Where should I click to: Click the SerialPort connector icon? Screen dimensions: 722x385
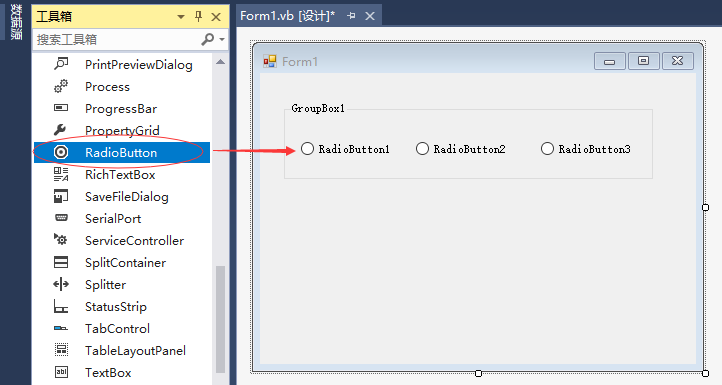61,218
